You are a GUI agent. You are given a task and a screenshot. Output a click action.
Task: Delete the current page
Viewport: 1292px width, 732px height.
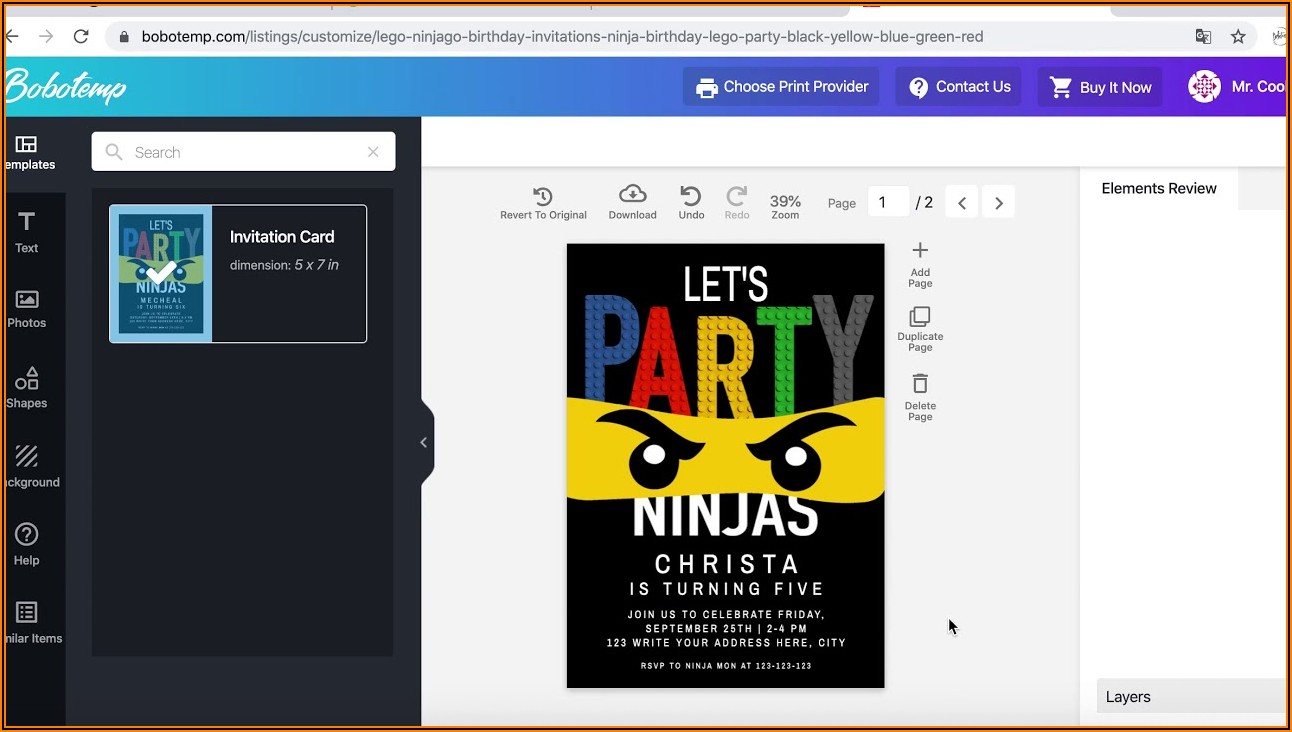(x=920, y=397)
